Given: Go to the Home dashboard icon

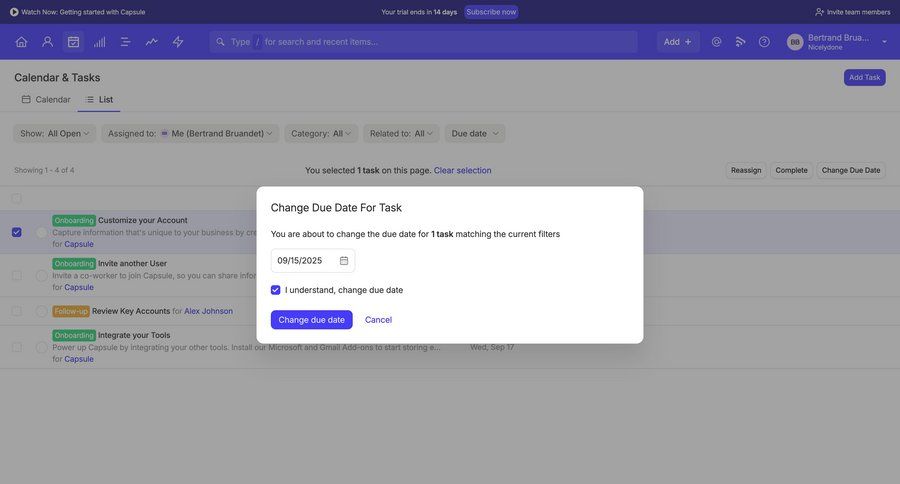Looking at the screenshot, I should (21, 42).
